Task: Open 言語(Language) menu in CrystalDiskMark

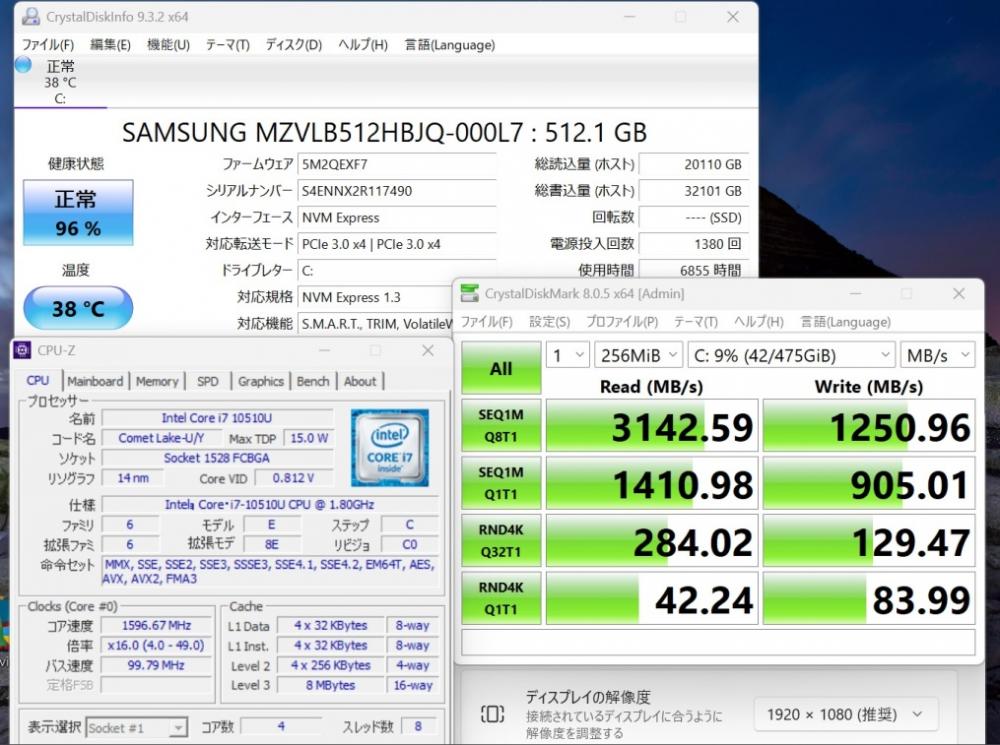Action: tap(846, 321)
